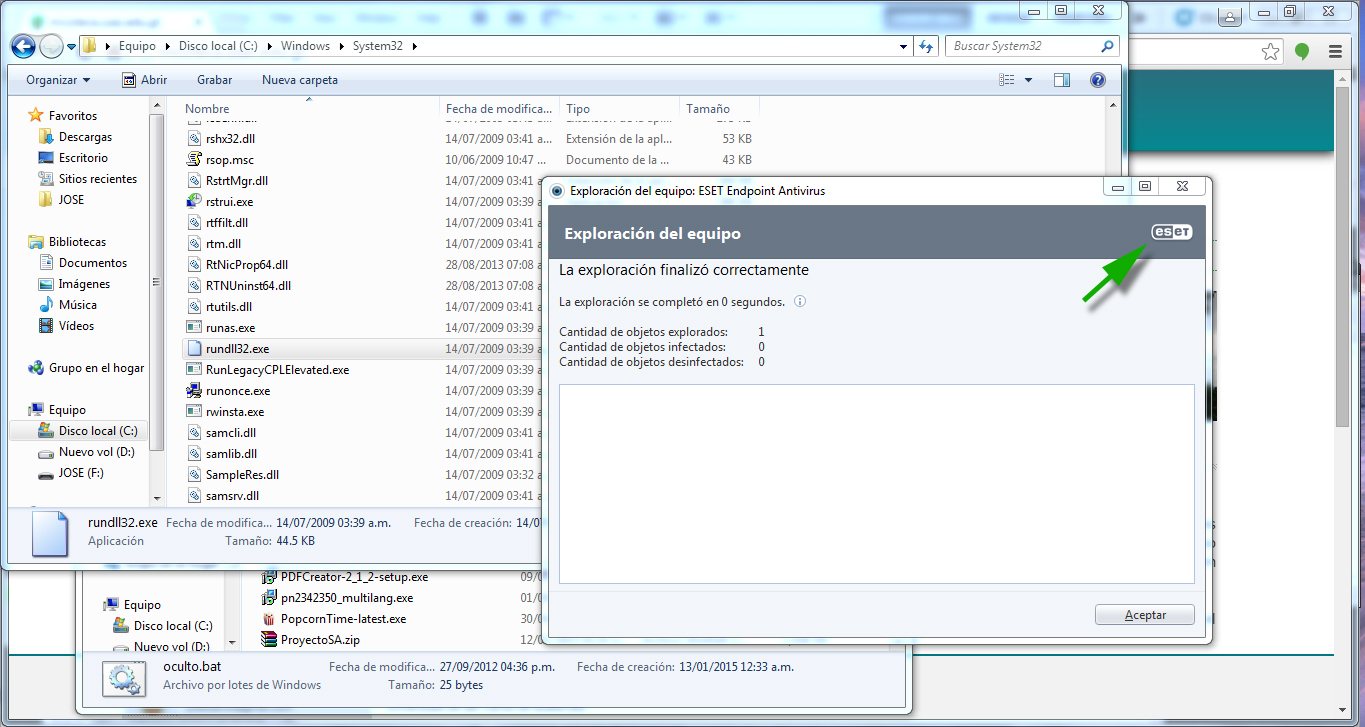Viewport: 1365px width, 727px height.
Task: Select Bibliotecas in the navigation pane
Action: pyautogui.click(x=77, y=242)
